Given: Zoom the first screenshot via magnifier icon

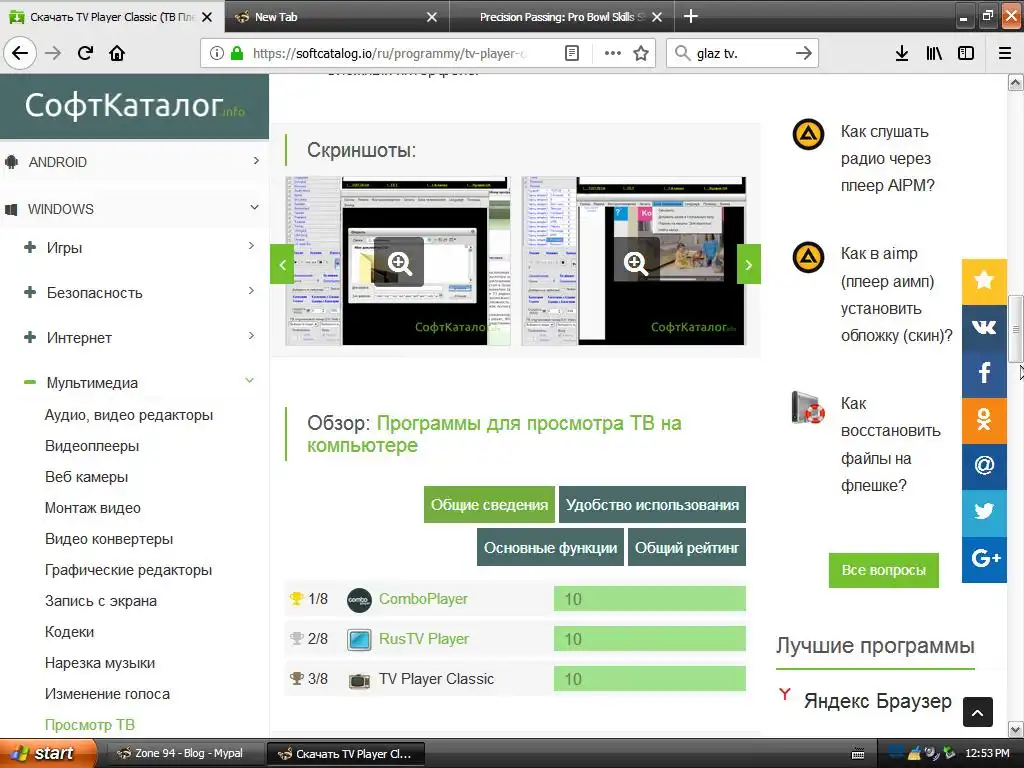Looking at the screenshot, I should tap(399, 263).
